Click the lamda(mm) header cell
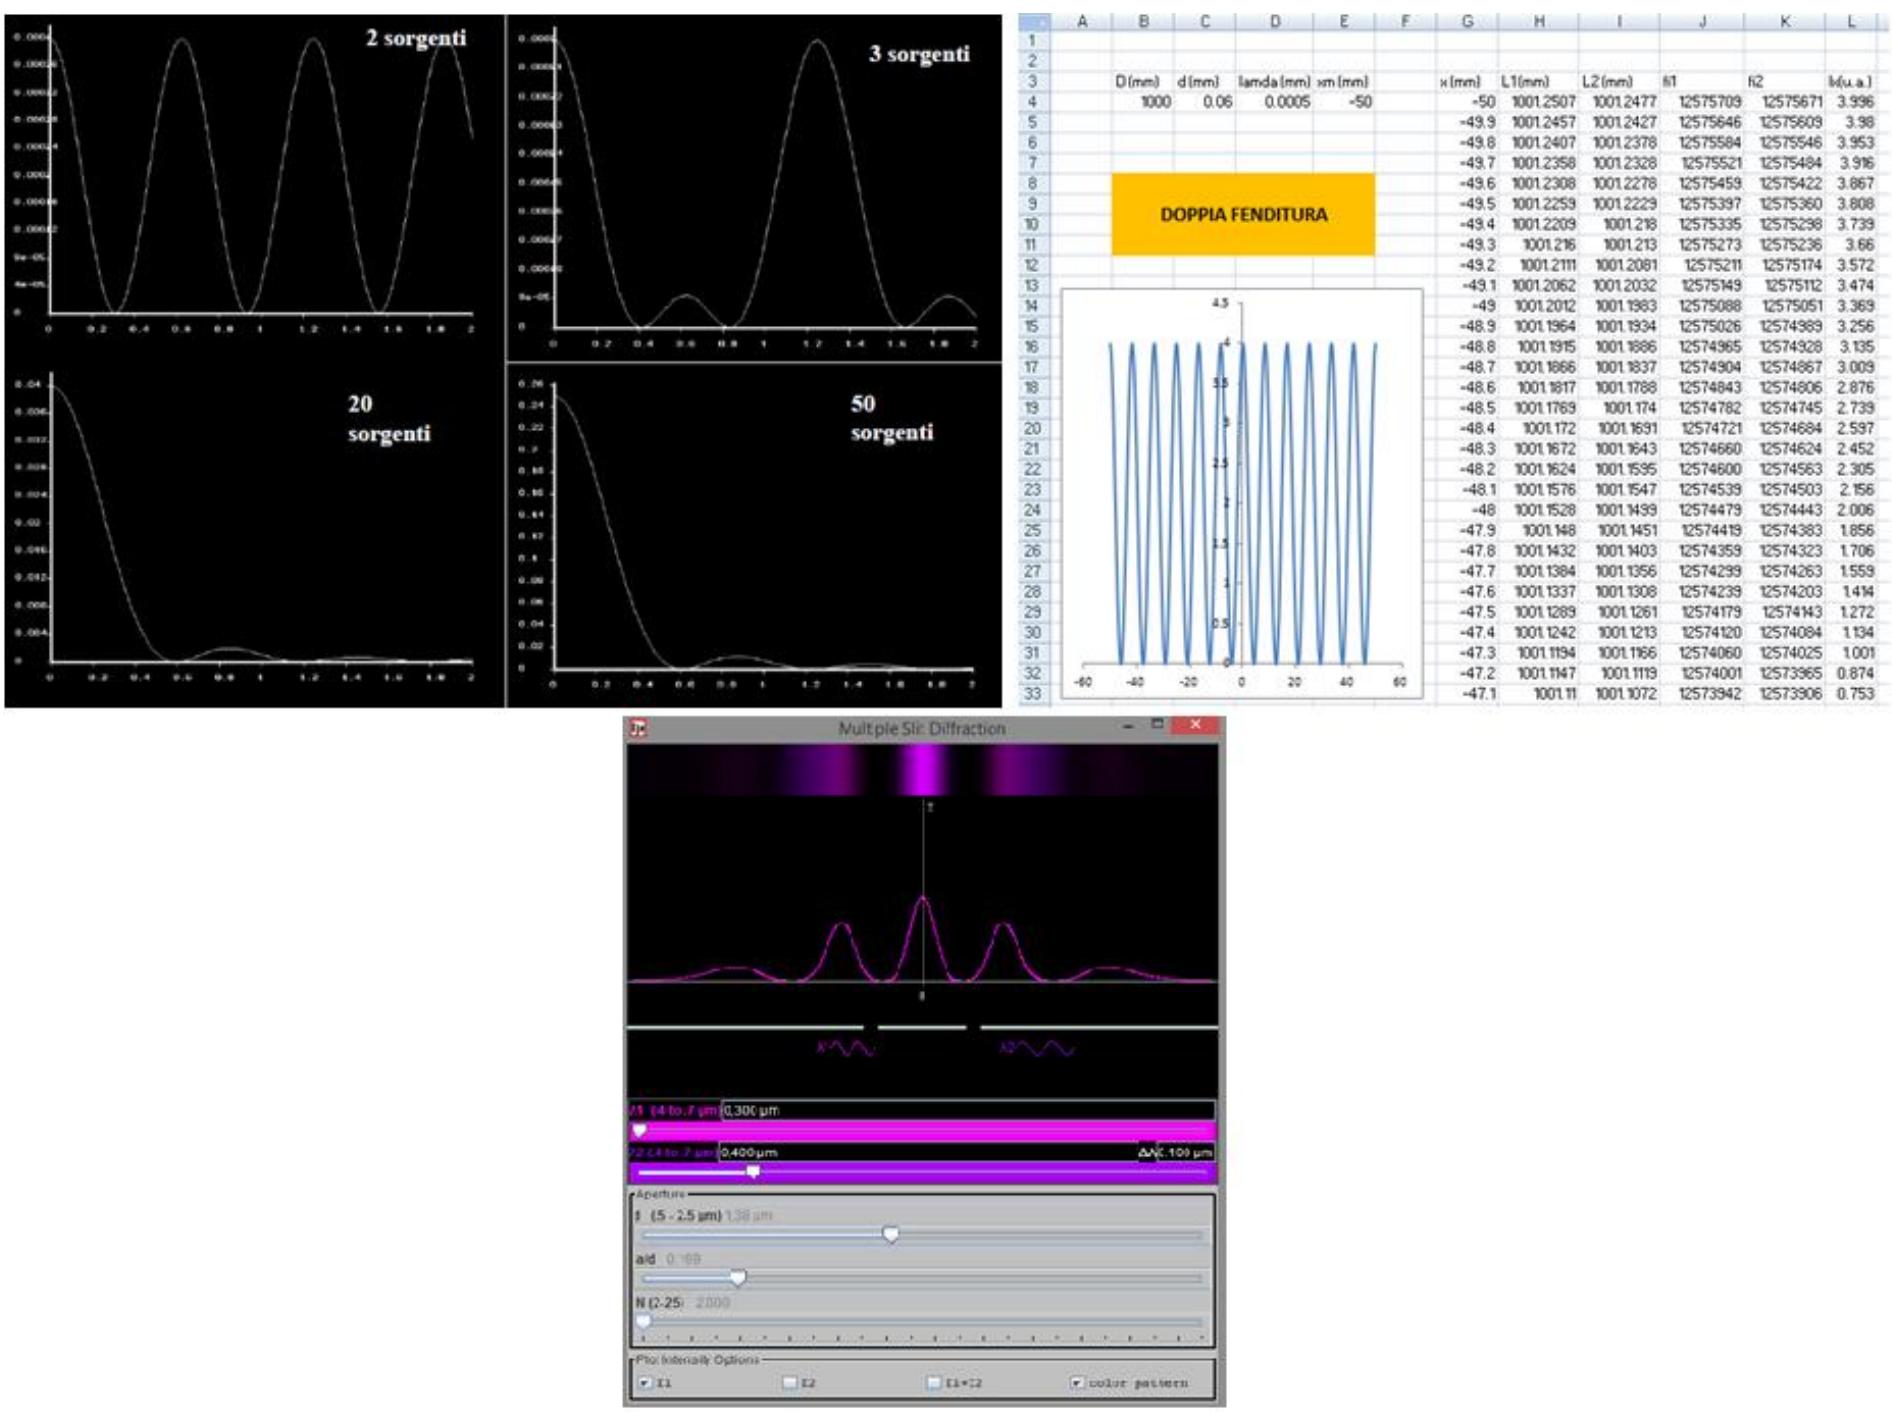Image resolution: width=1892 pixels, height=1416 pixels. (x=1274, y=82)
